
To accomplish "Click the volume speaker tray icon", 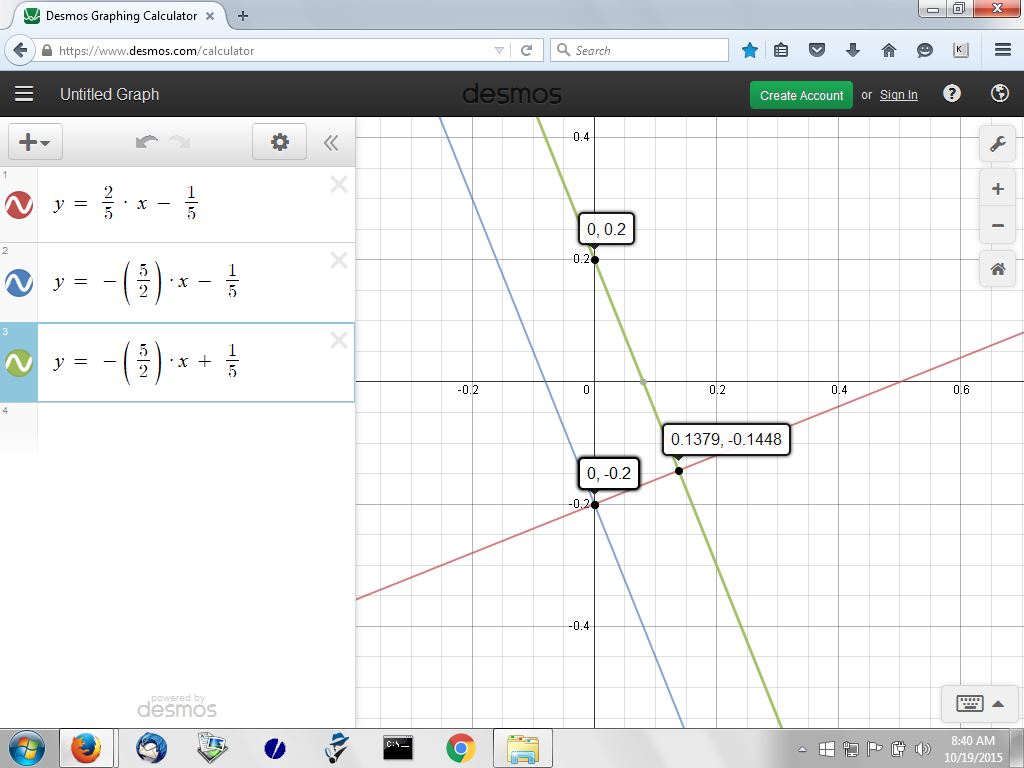I will [x=922, y=749].
